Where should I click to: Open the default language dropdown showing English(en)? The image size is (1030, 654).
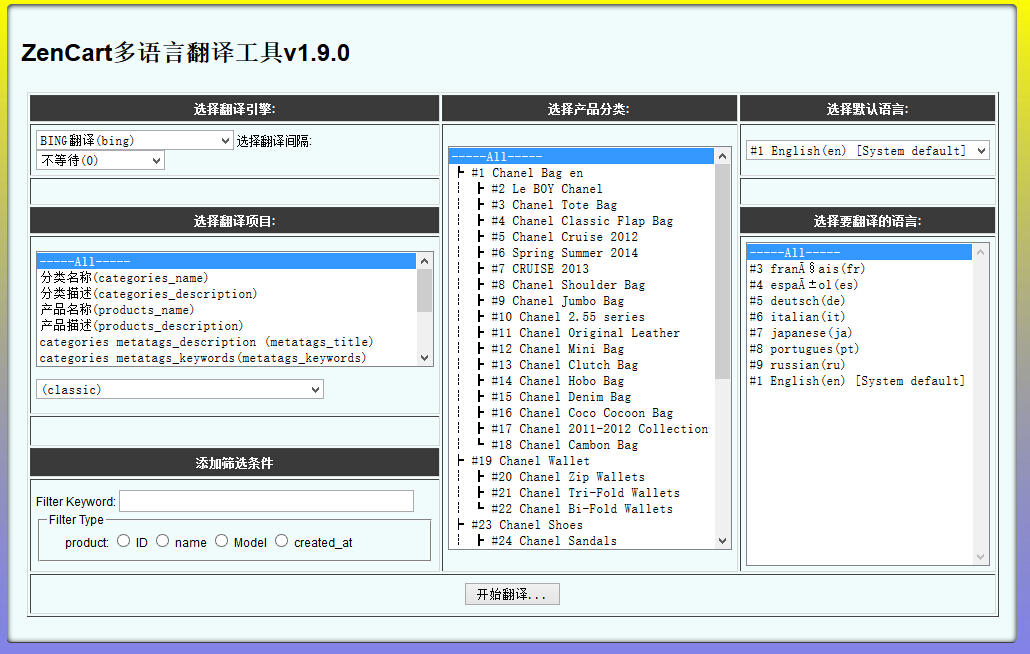click(x=867, y=151)
